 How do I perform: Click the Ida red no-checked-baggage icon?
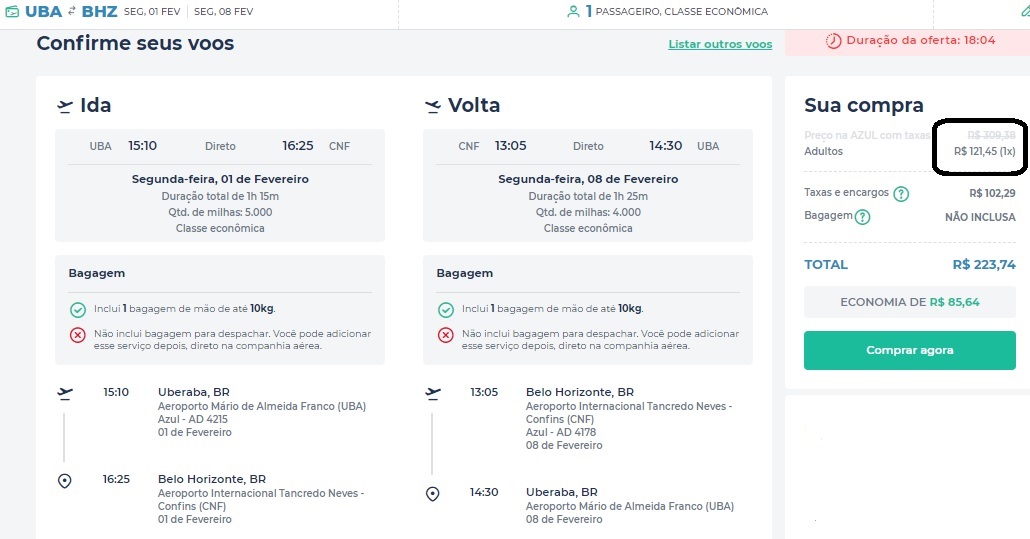[x=78, y=335]
